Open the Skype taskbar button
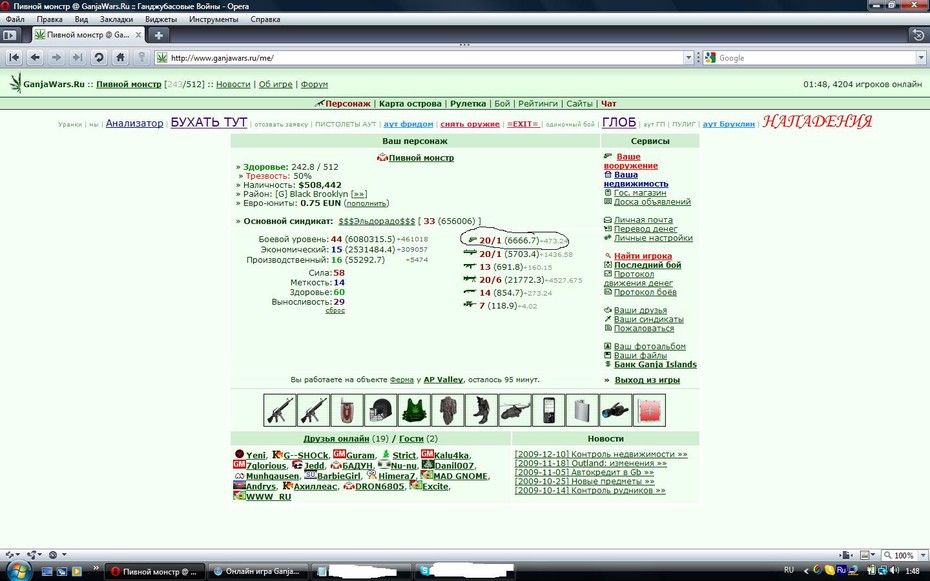This screenshot has width=930, height=581. click(466, 572)
